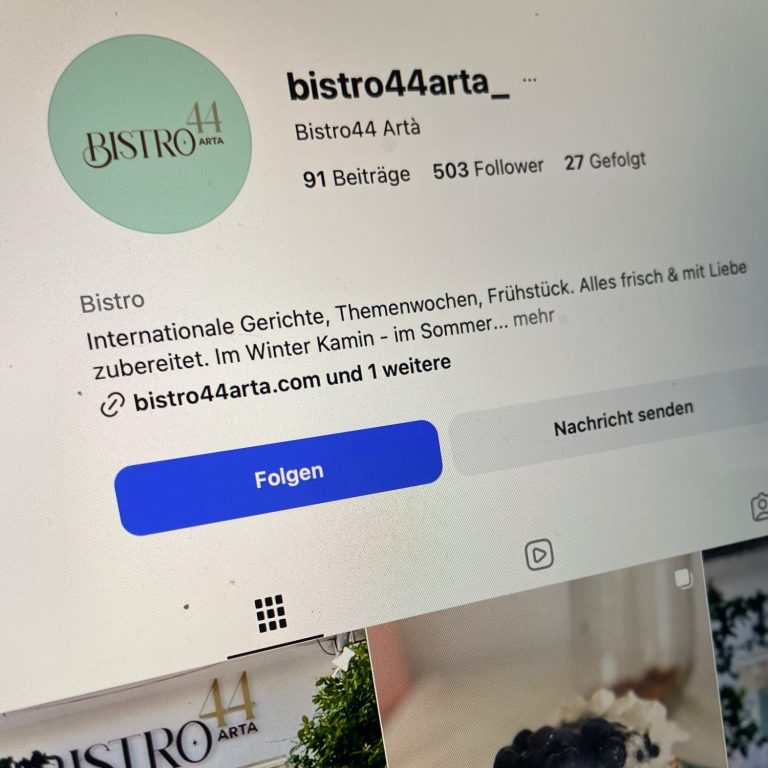Open the Bistro44 Arta profile picture
This screenshot has width=768, height=768.
point(149,134)
